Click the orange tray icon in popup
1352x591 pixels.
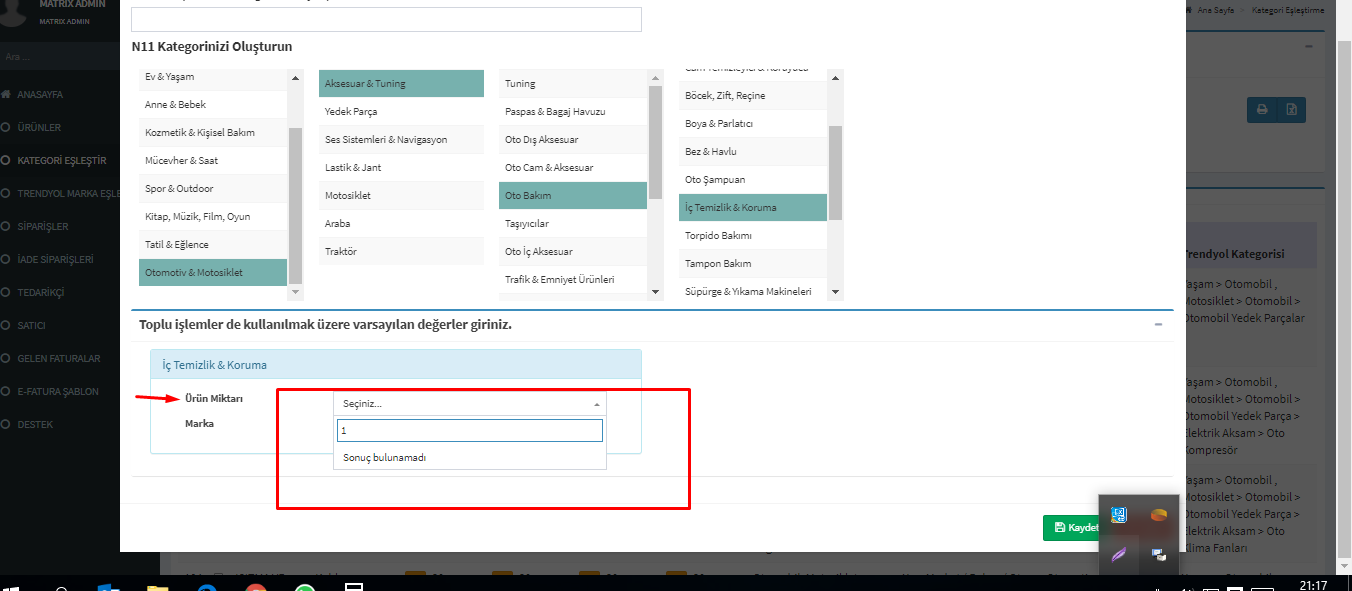(x=1158, y=516)
